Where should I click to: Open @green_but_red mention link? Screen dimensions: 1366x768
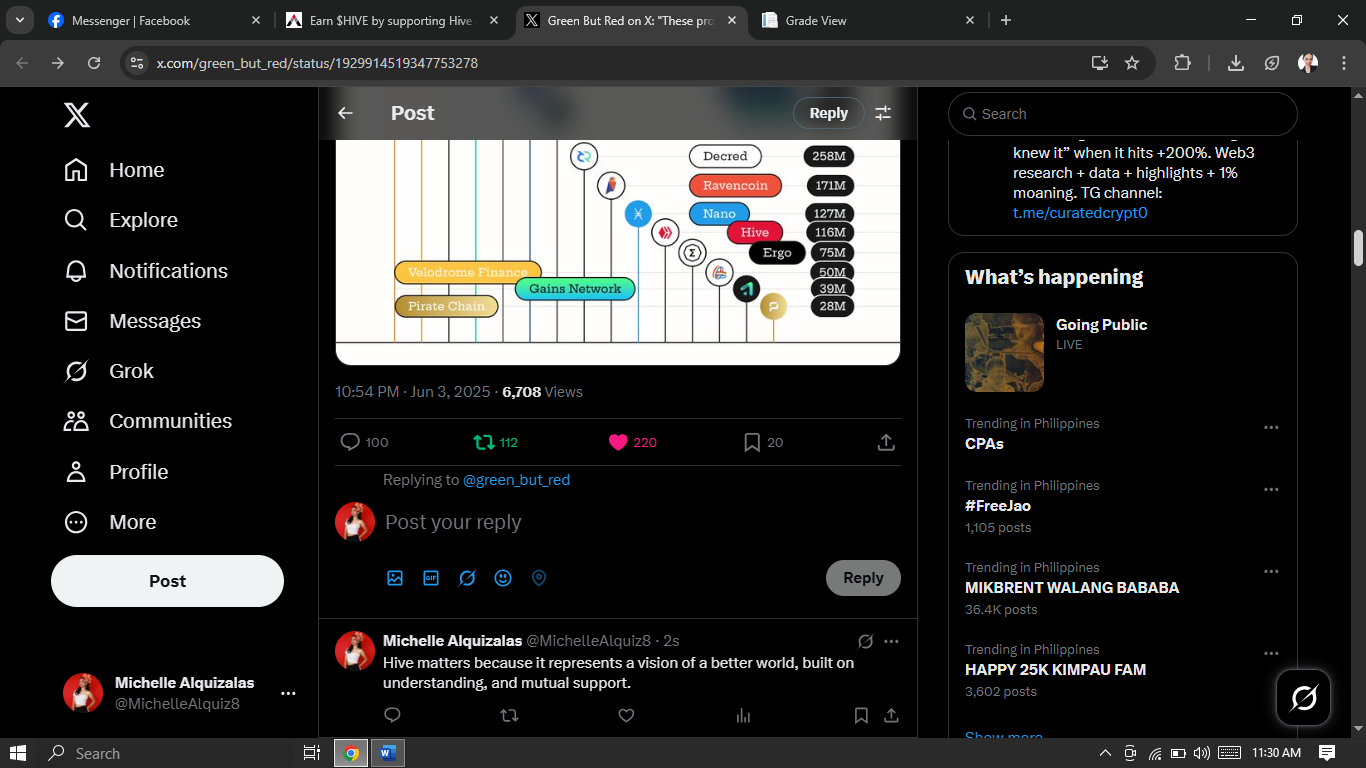(516, 480)
